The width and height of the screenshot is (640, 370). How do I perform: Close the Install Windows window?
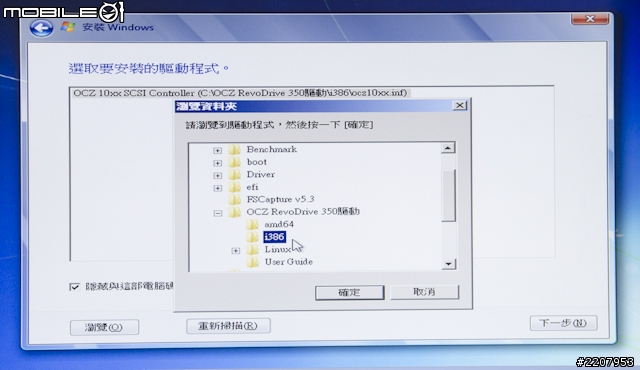pos(590,19)
